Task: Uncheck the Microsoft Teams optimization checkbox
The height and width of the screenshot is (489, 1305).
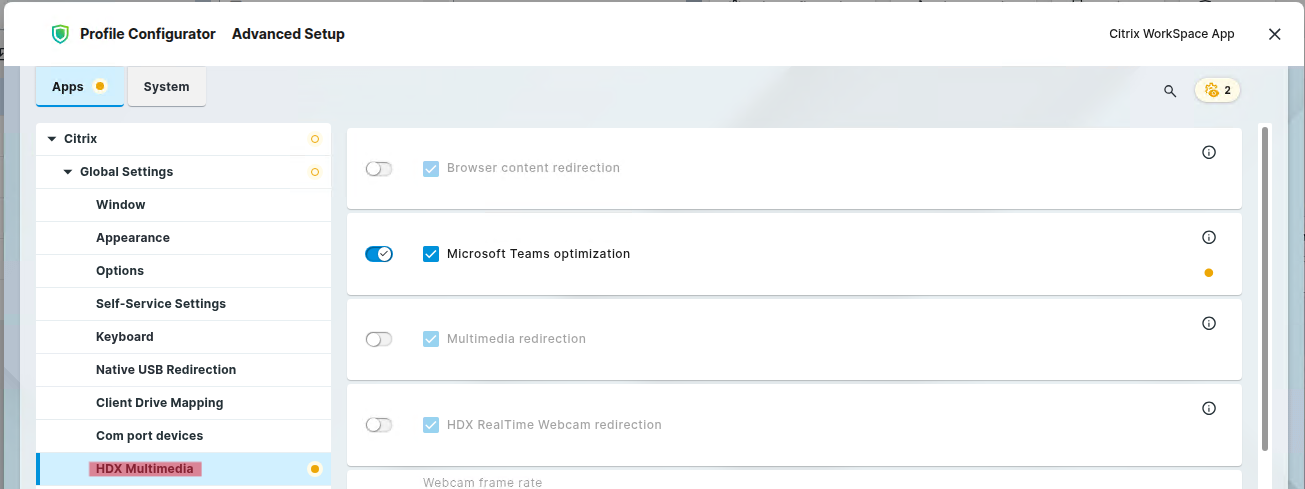Action: (431, 254)
